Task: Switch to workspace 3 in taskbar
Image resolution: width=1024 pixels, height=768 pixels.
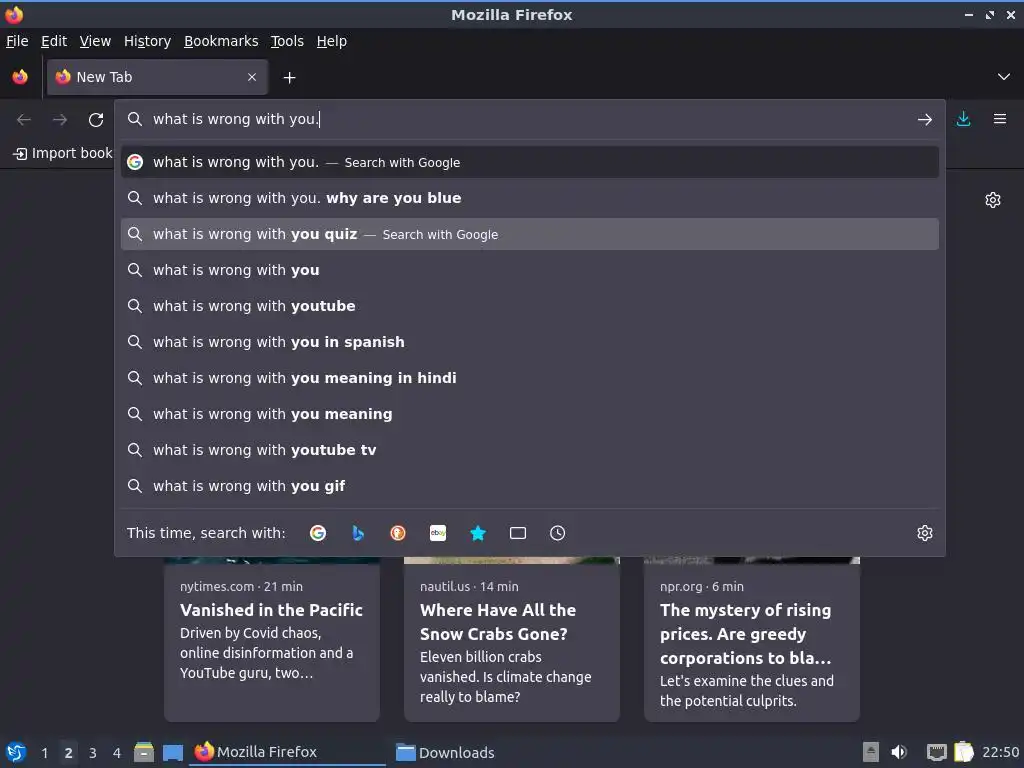Action: 93,753
